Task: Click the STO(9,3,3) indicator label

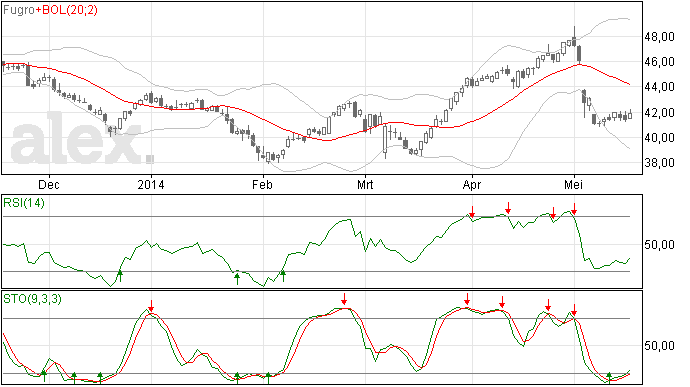Action: click(33, 299)
